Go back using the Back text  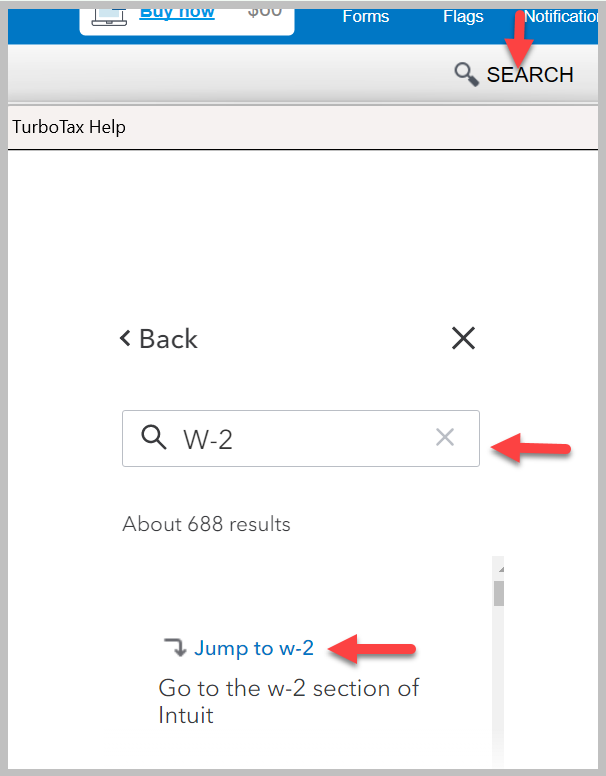coord(168,339)
